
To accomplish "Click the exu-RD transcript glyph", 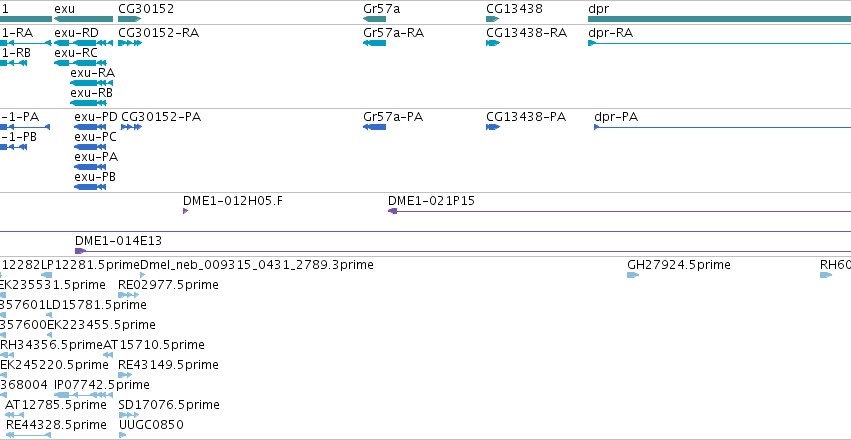I will [84, 43].
